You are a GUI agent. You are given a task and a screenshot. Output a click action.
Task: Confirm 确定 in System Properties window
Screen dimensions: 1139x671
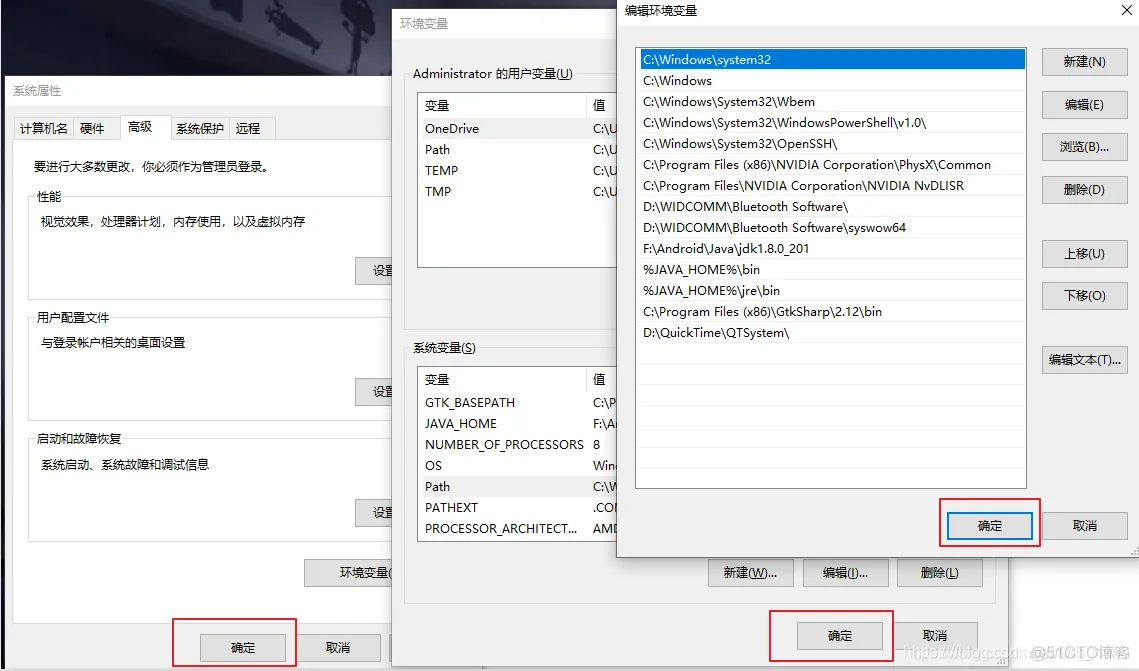(243, 647)
